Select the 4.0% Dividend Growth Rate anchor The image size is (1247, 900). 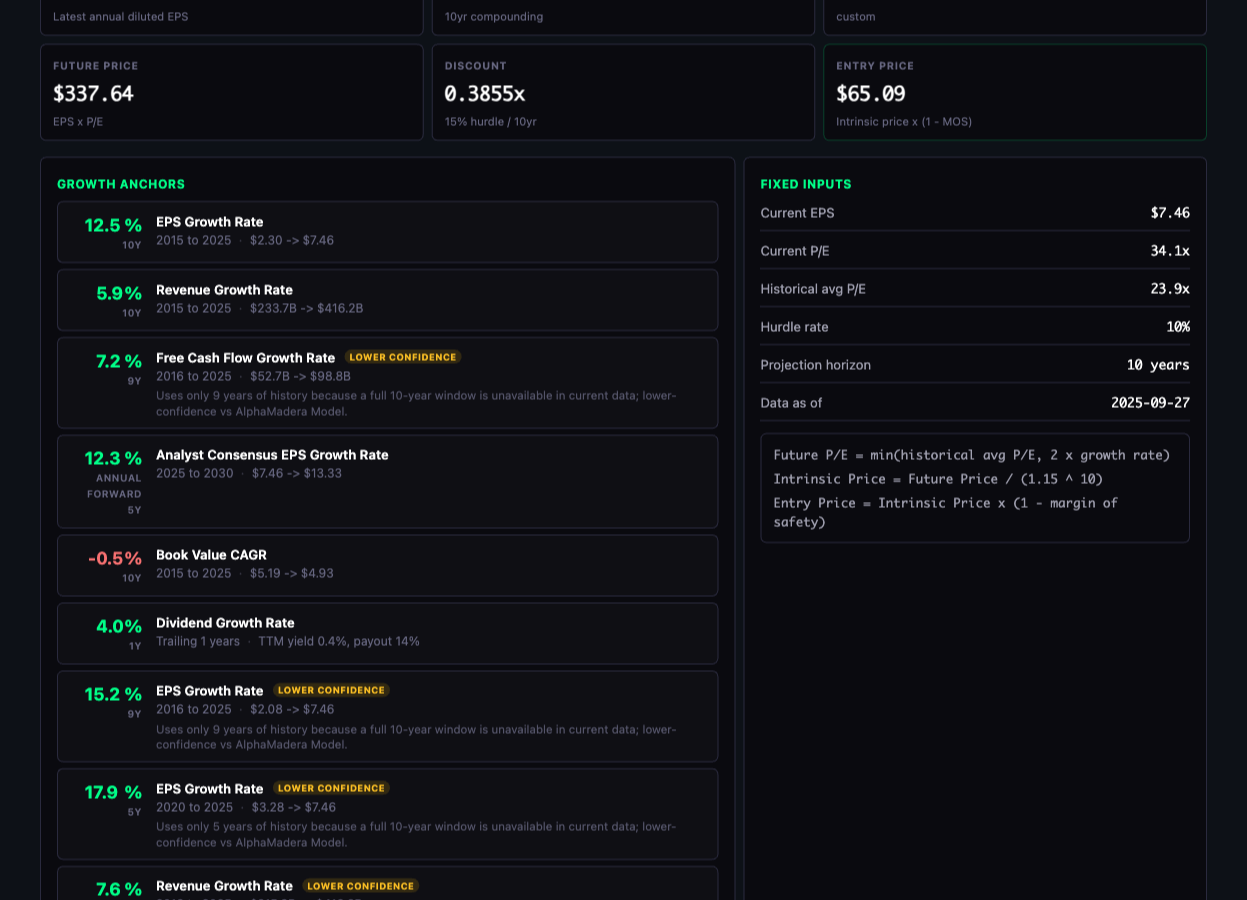point(387,632)
